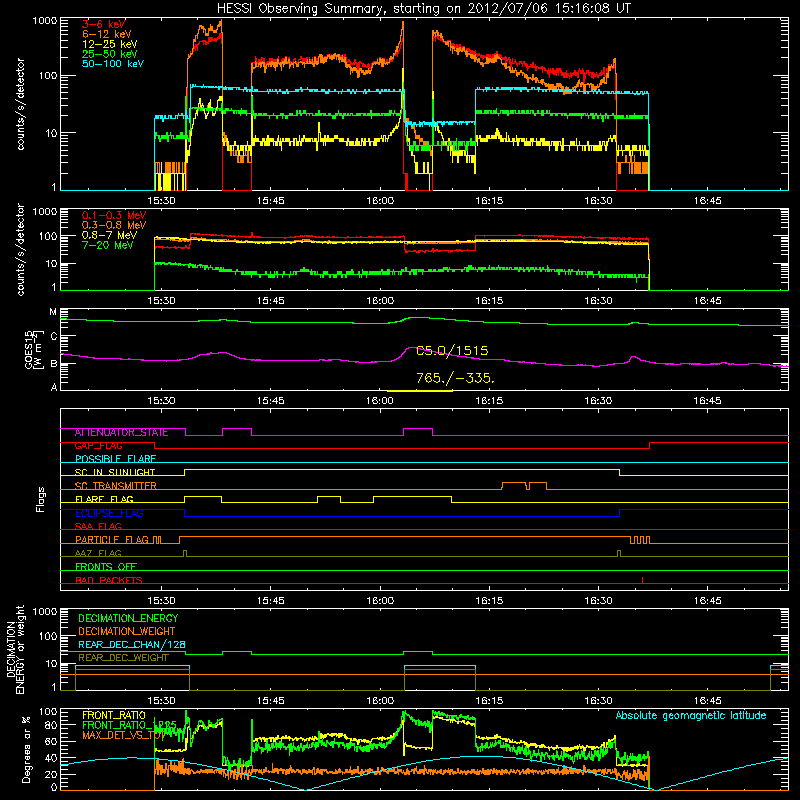800x800 pixels.
Task: Click the ECLIPSE_FLAG label
Action: (109, 513)
